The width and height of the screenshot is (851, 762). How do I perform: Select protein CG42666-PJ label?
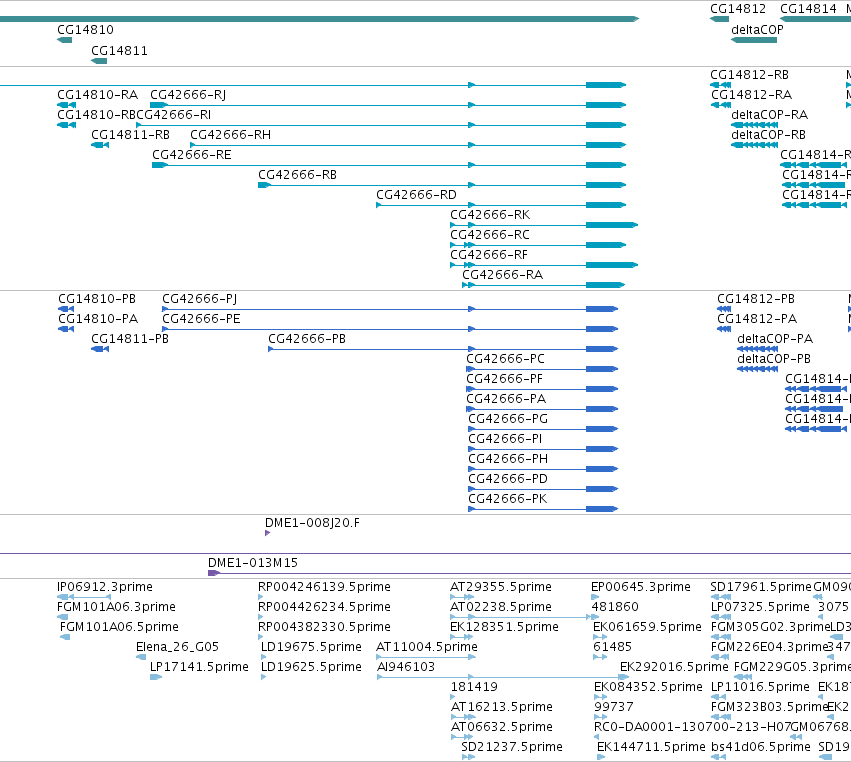(200, 299)
